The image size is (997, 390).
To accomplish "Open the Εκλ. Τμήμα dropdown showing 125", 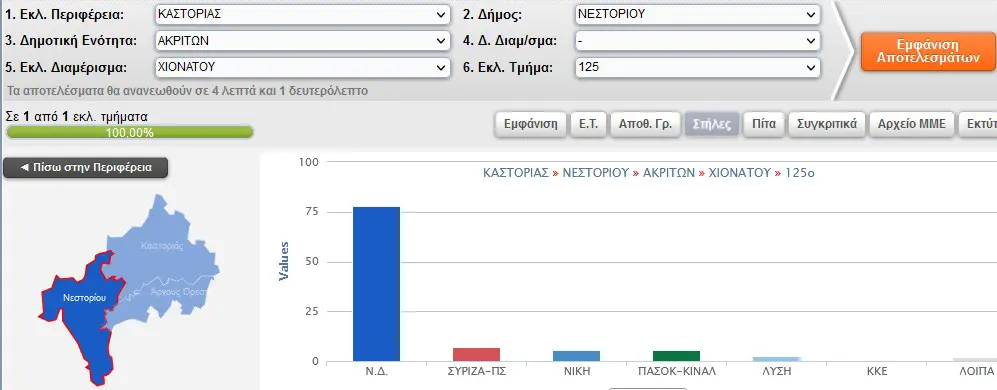I will click(x=697, y=67).
